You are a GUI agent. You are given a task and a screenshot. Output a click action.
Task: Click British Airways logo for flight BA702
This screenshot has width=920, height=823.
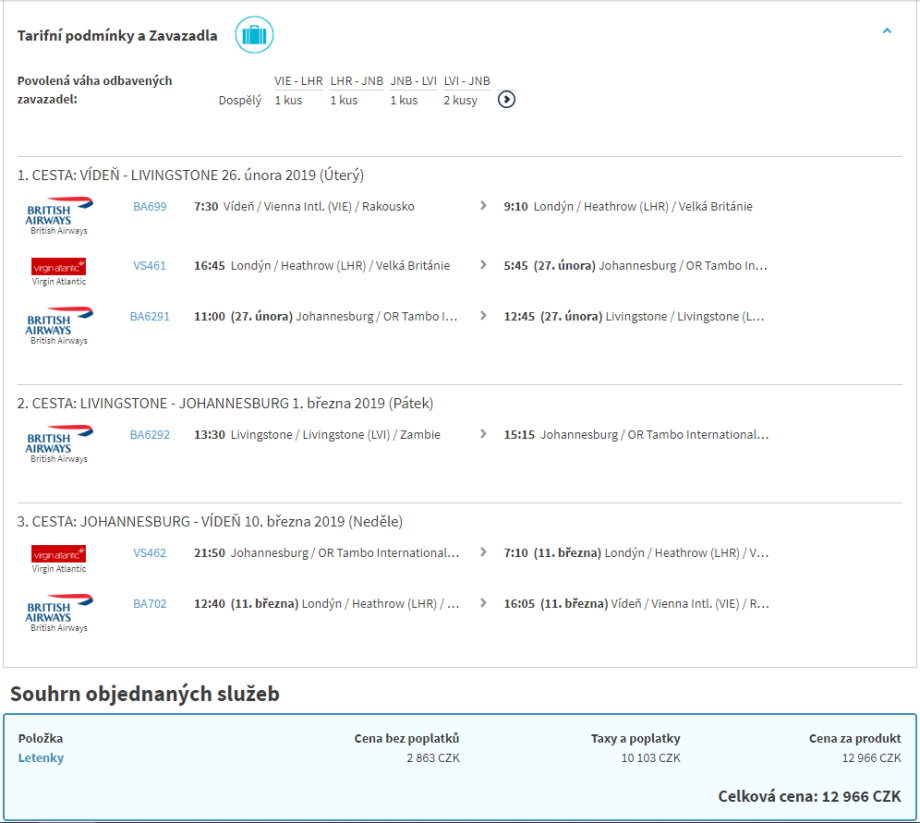pos(59,610)
